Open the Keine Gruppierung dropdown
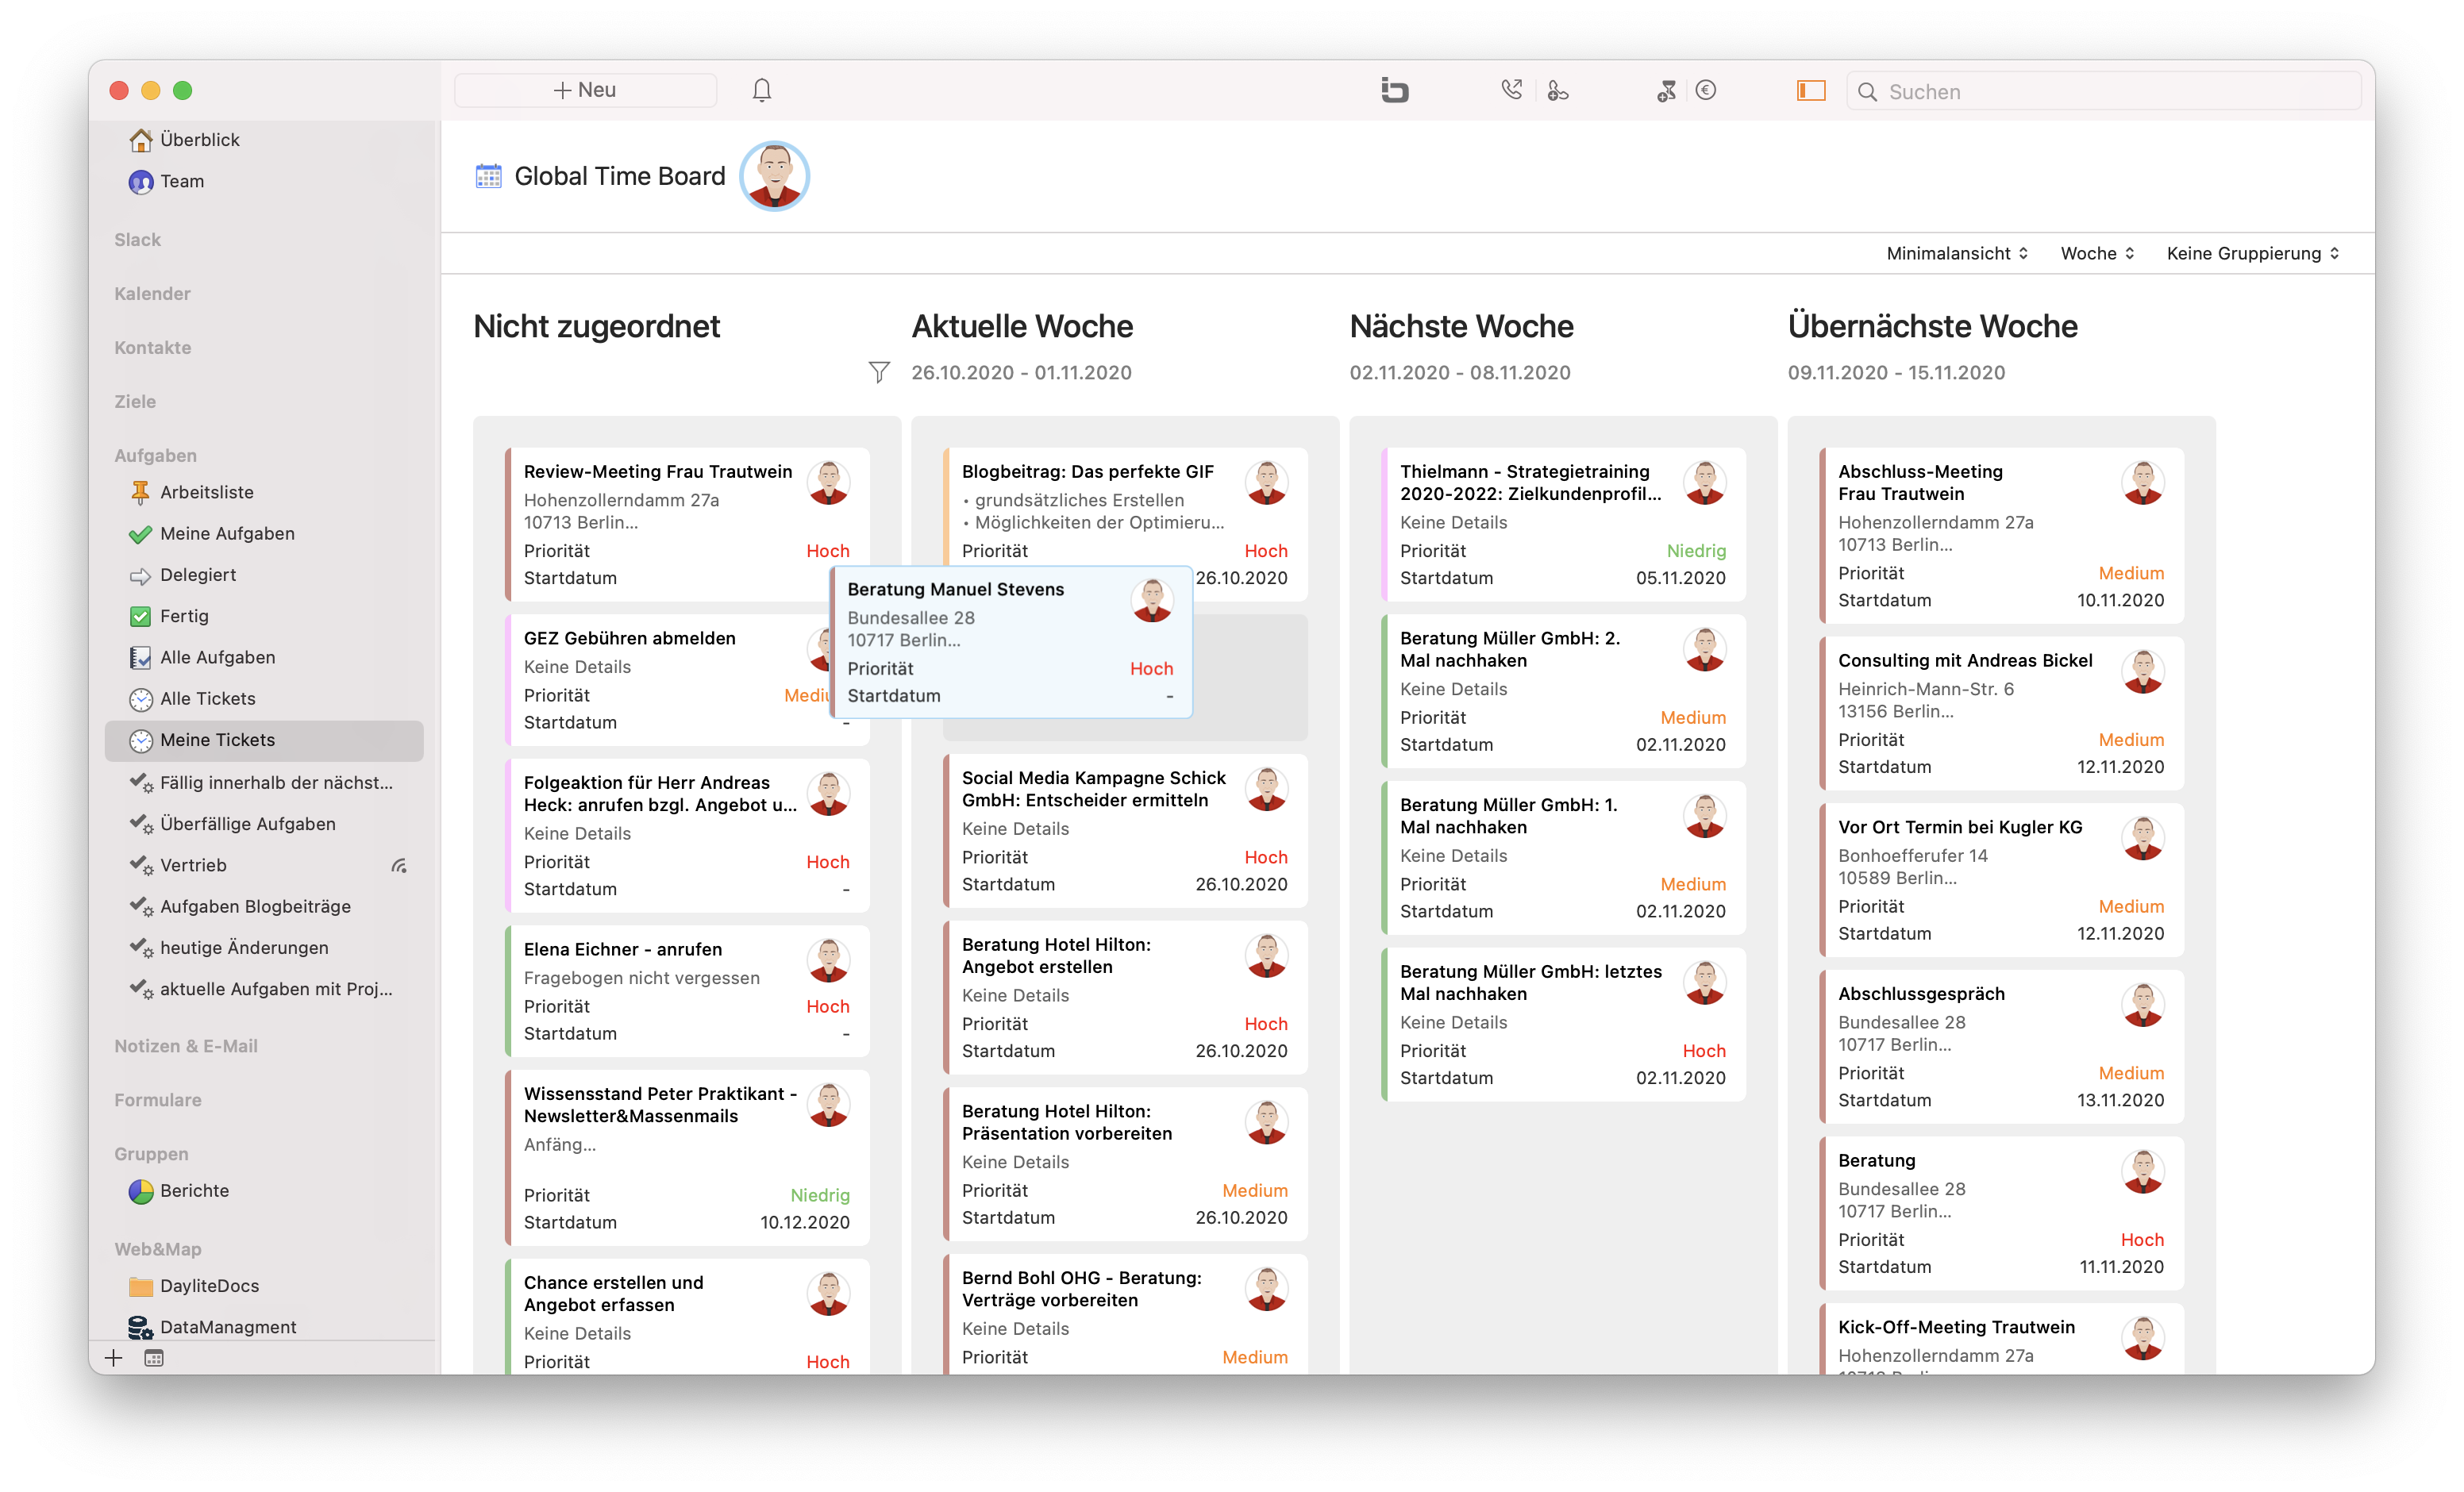Screen dimensions: 2464x1492 pos(2253,253)
